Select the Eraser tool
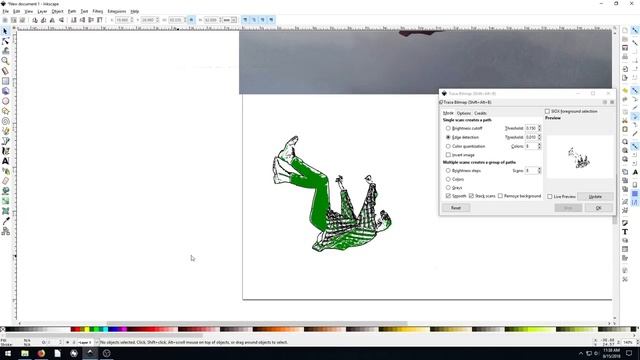 [5, 181]
